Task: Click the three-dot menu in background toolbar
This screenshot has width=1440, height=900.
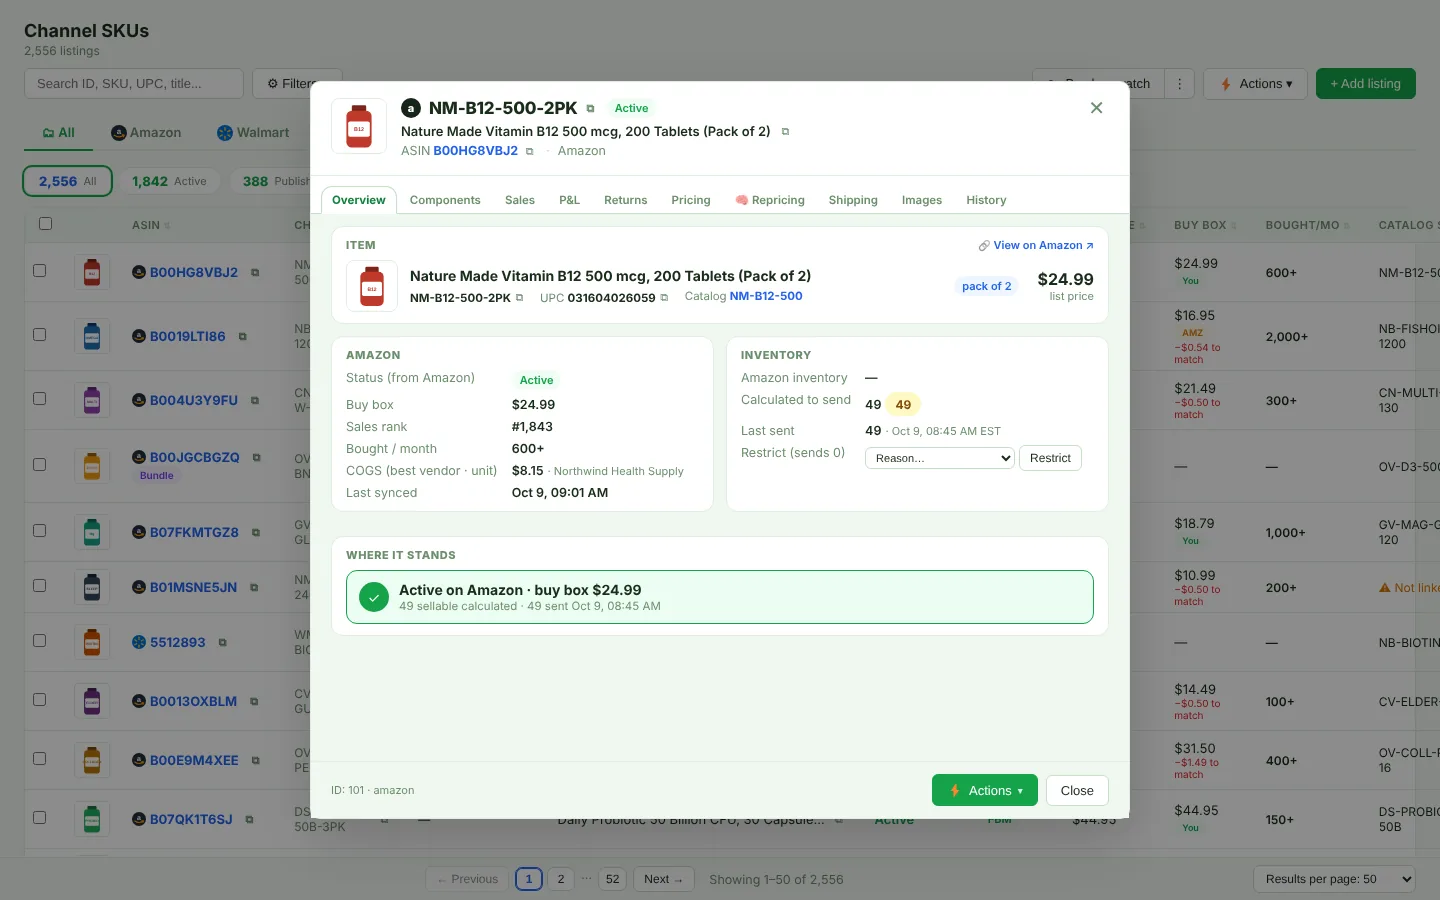Action: 1180,84
